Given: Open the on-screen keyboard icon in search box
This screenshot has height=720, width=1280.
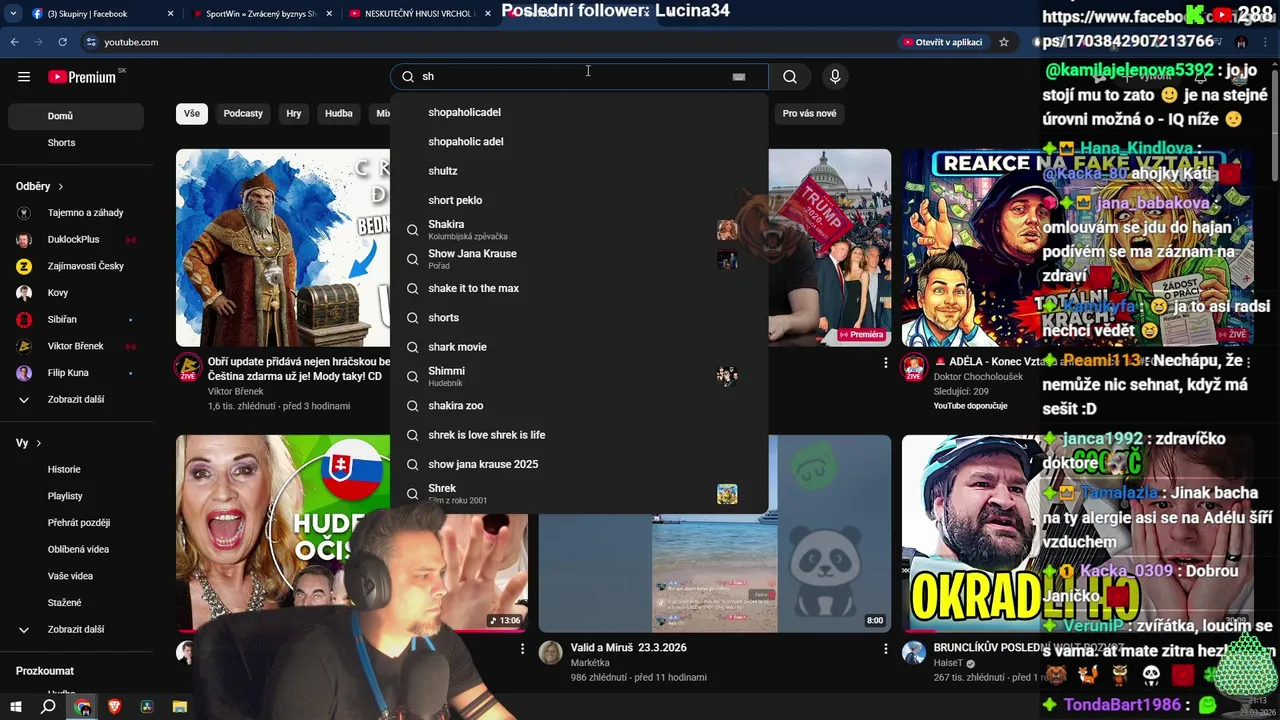Looking at the screenshot, I should pos(738,76).
